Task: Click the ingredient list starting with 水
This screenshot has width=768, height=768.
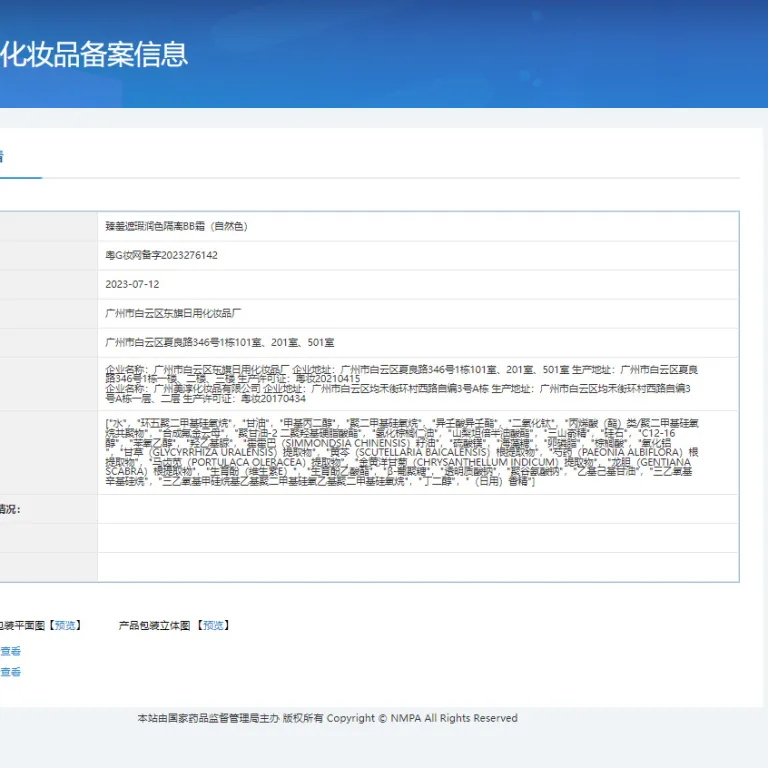Action: pos(402,452)
